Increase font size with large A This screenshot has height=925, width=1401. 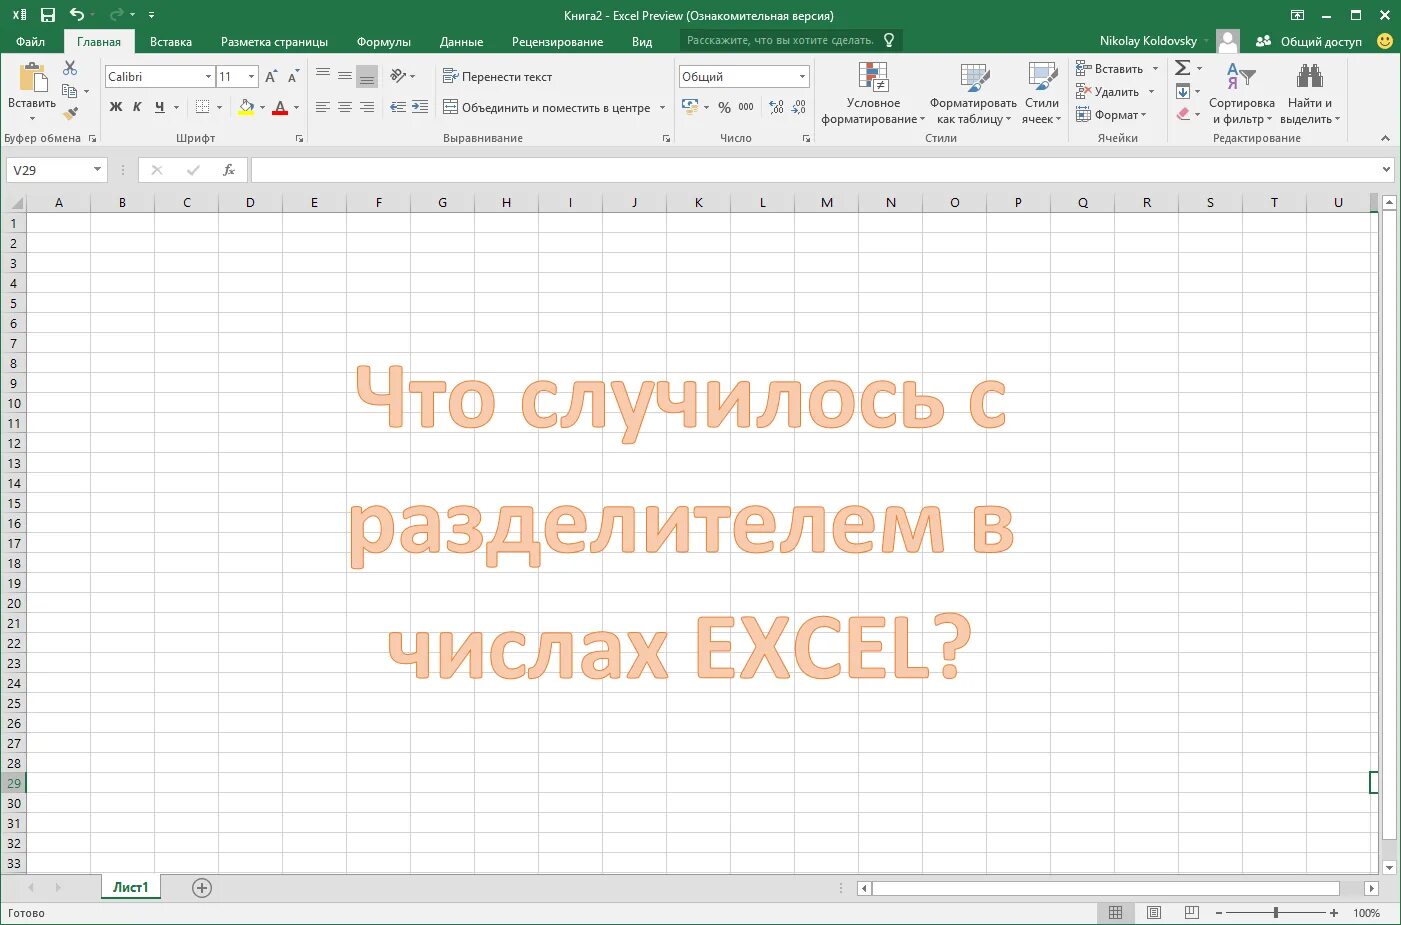(271, 77)
